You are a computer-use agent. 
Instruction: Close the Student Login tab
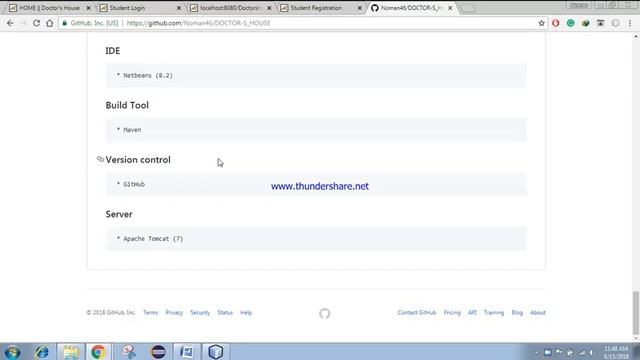click(179, 8)
